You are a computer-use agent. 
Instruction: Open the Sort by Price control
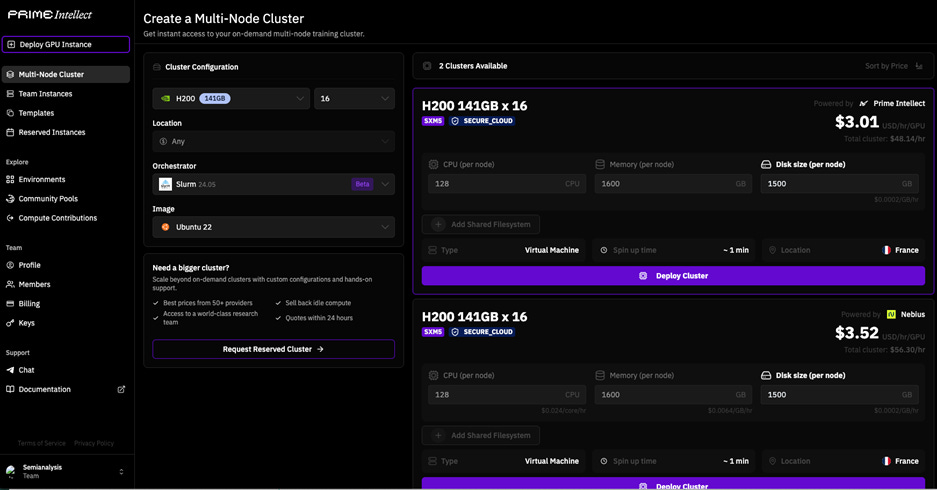pyautogui.click(x=894, y=66)
